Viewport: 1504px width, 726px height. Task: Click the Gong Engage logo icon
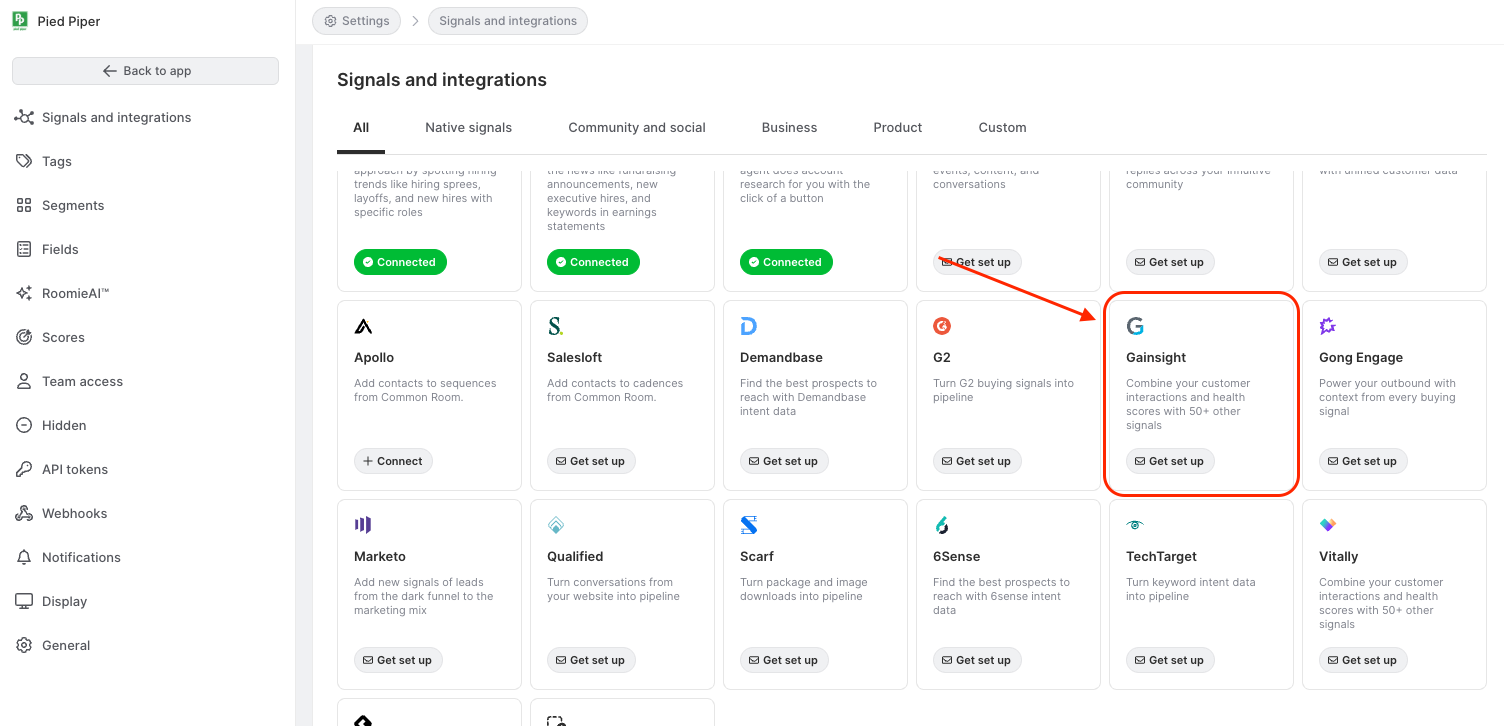(x=1328, y=326)
